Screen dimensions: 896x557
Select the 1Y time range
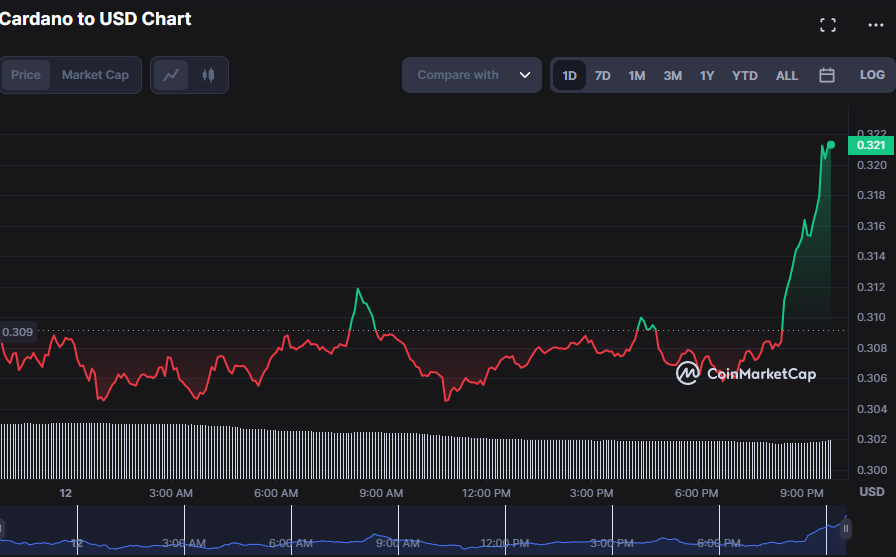click(707, 75)
